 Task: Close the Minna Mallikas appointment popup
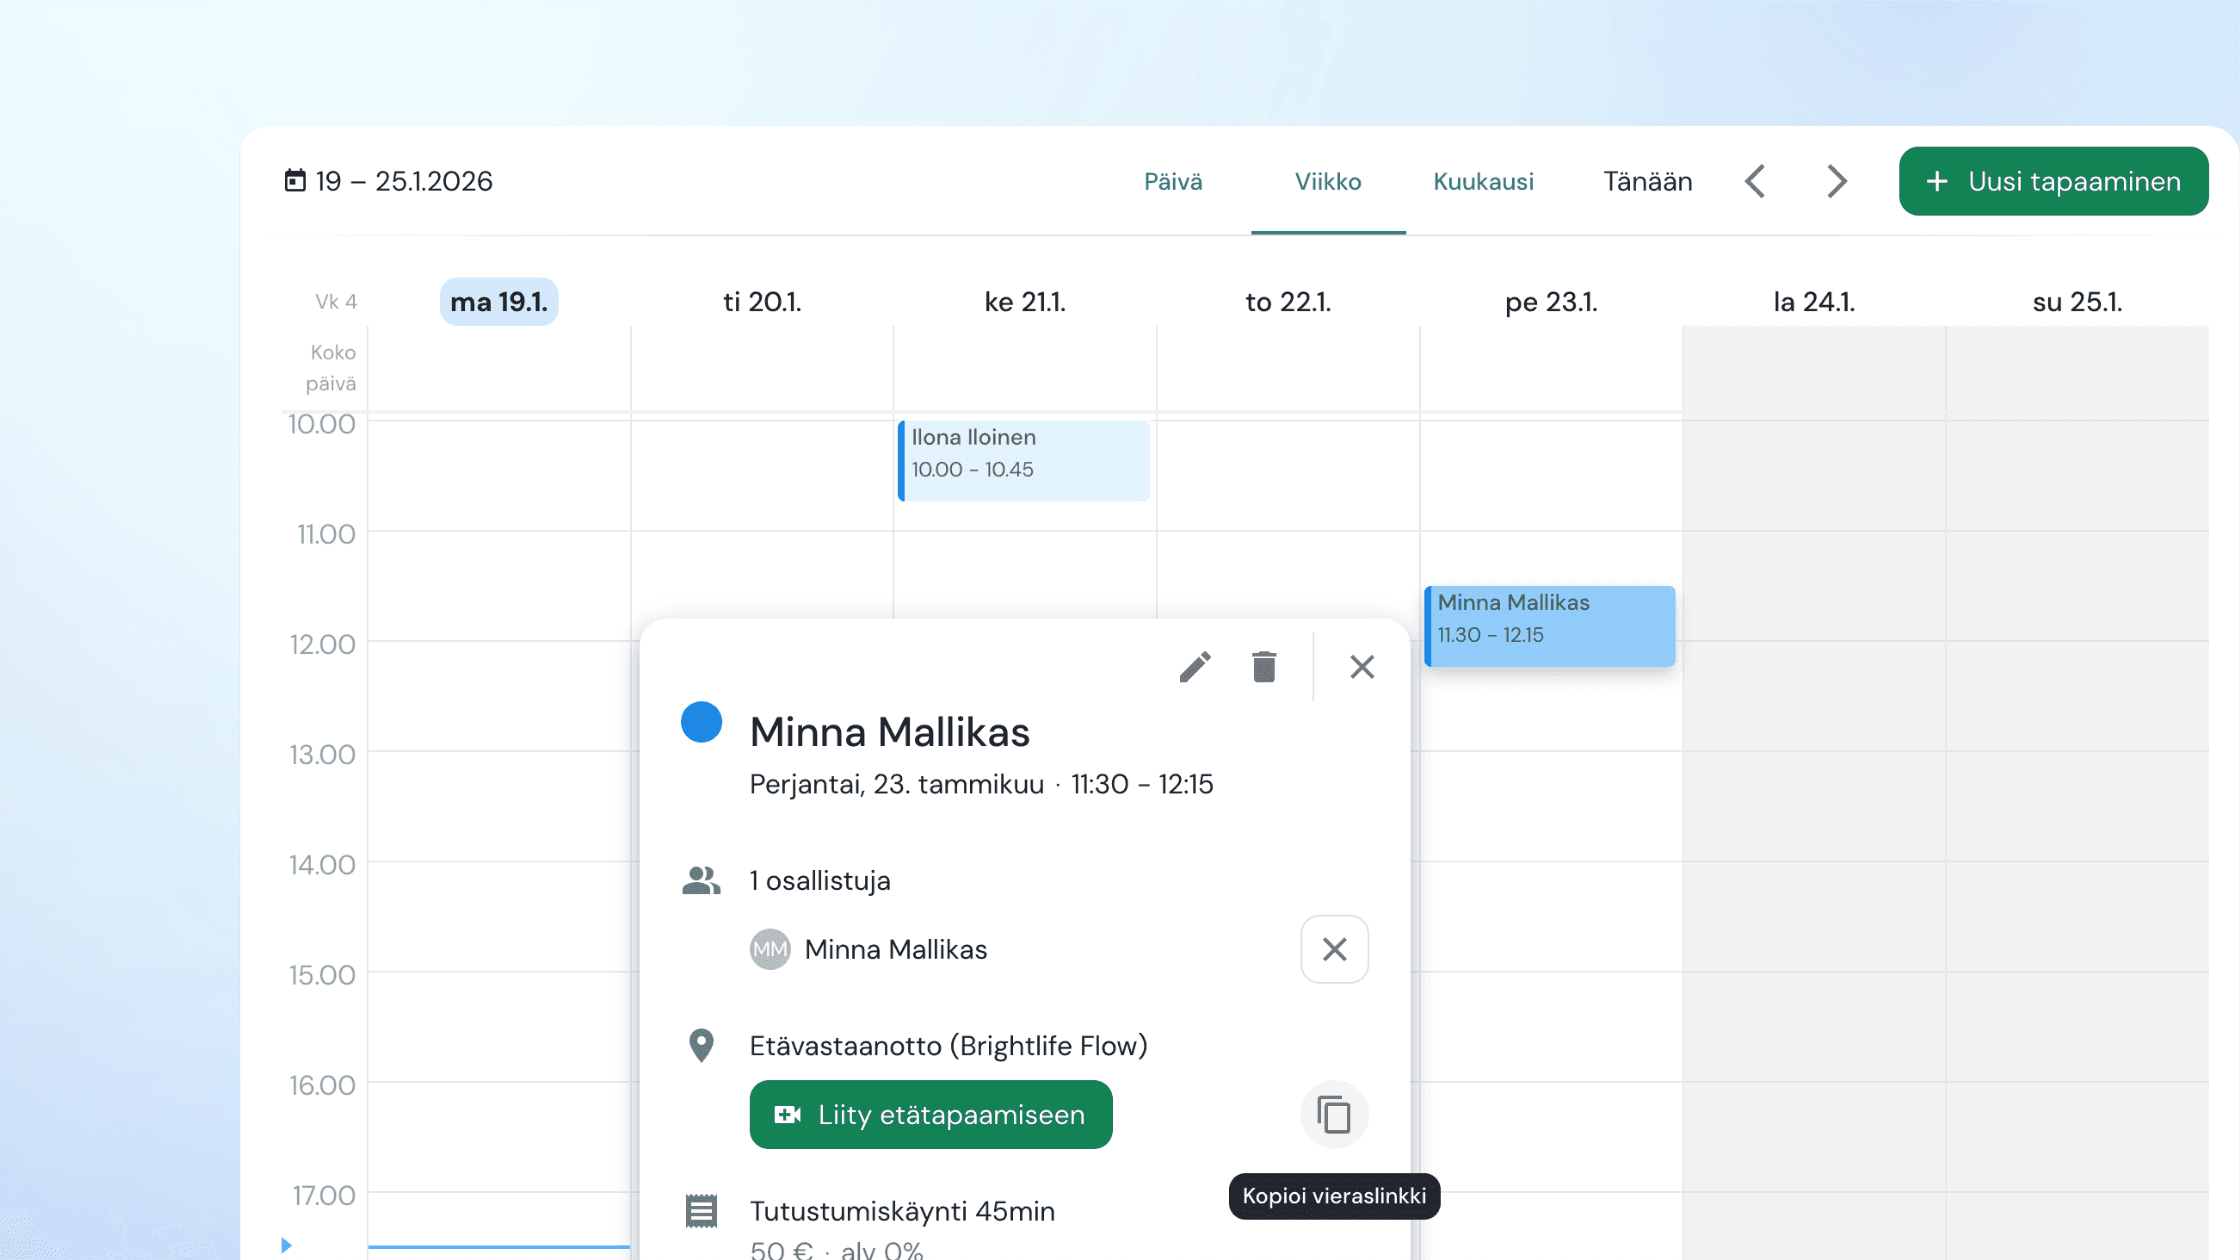click(x=1362, y=667)
